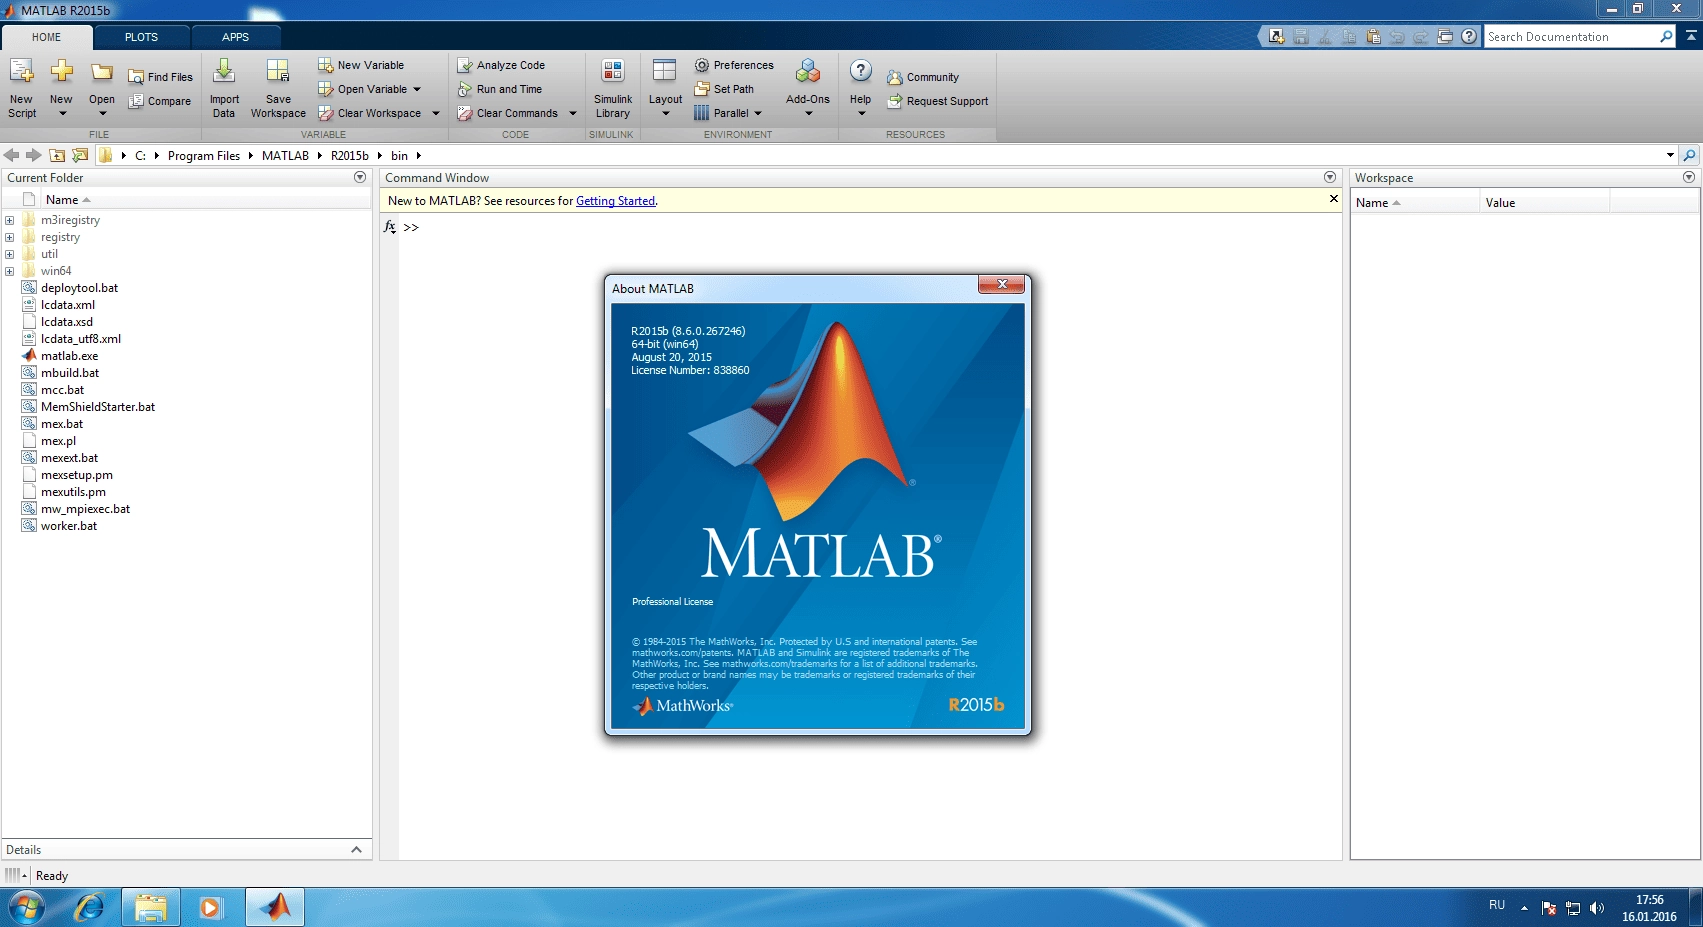Click the taskbar volume icon
This screenshot has height=927, width=1703.
click(x=1597, y=908)
